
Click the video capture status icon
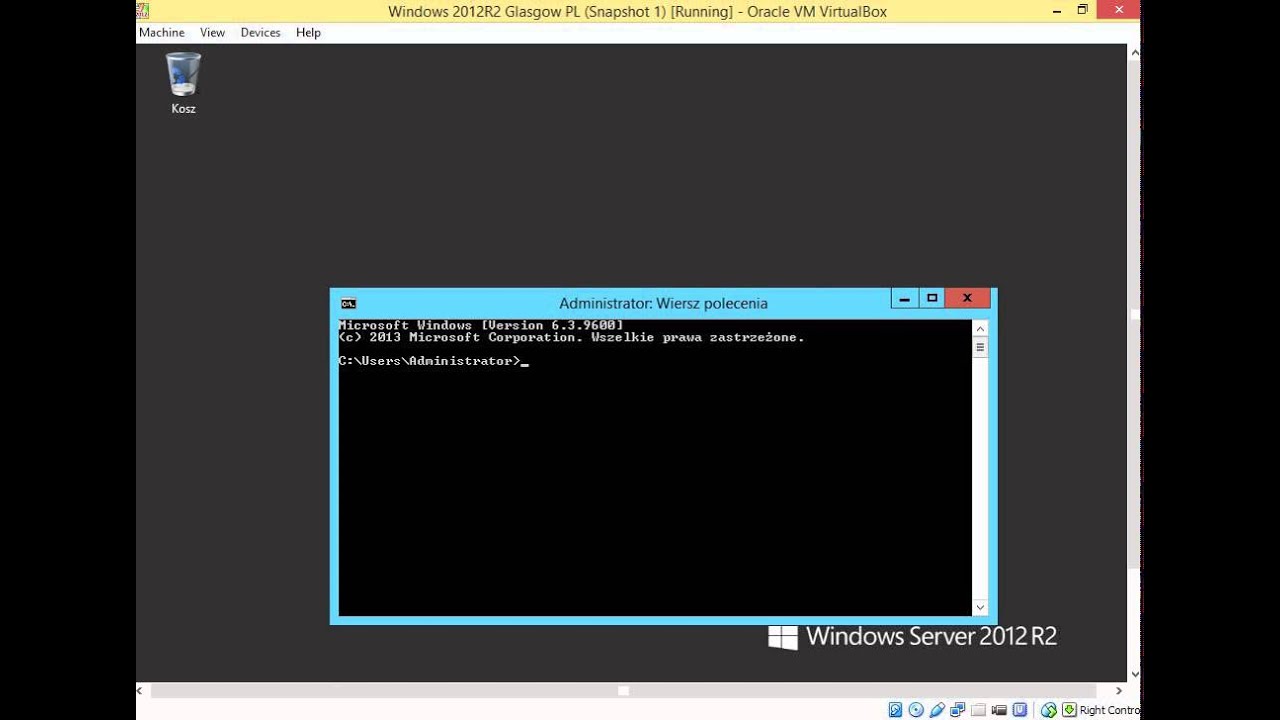click(999, 710)
